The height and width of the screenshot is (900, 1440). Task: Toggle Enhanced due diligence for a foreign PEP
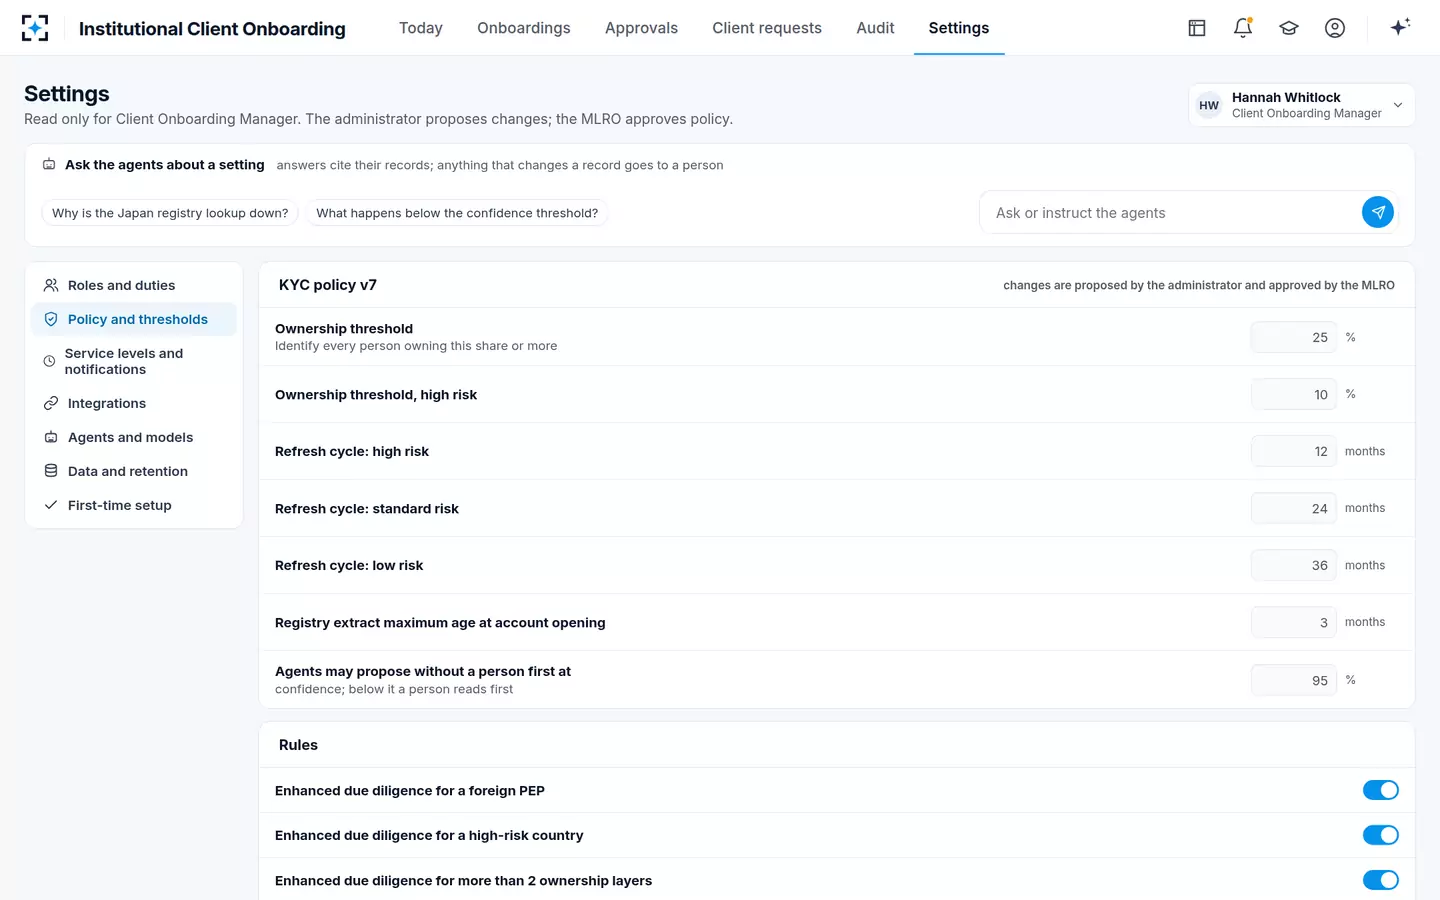coord(1381,790)
